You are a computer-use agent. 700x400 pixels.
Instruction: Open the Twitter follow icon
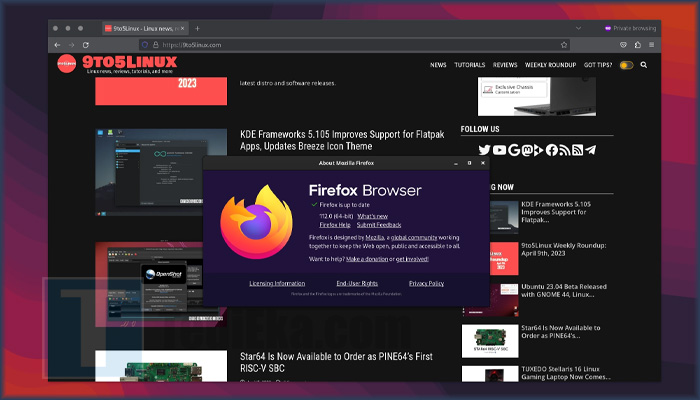pyautogui.click(x=484, y=150)
